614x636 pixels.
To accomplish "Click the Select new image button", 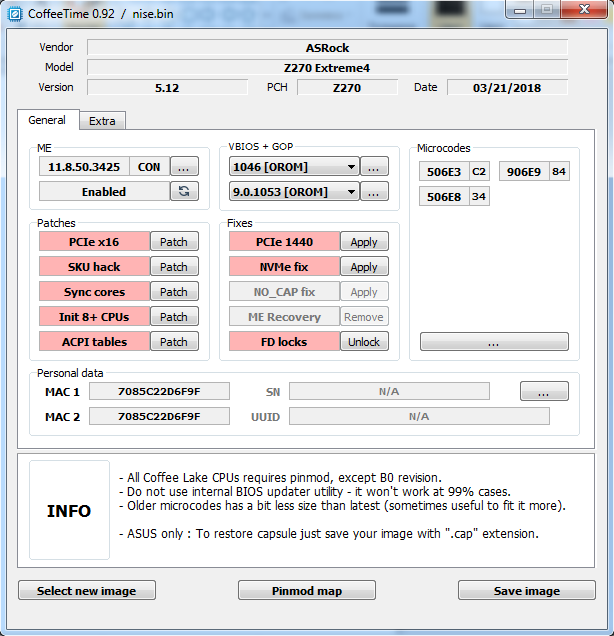I will point(87,590).
